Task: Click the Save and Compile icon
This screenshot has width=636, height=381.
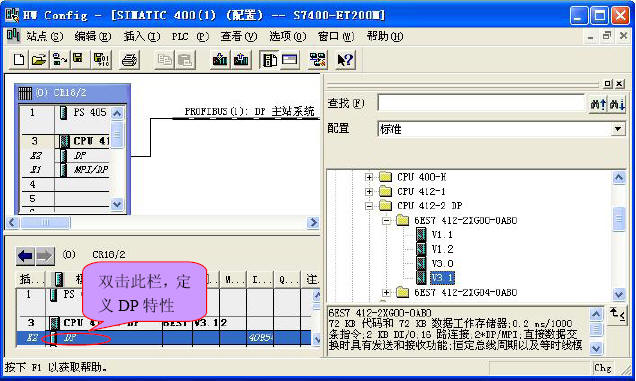Action: coord(101,60)
